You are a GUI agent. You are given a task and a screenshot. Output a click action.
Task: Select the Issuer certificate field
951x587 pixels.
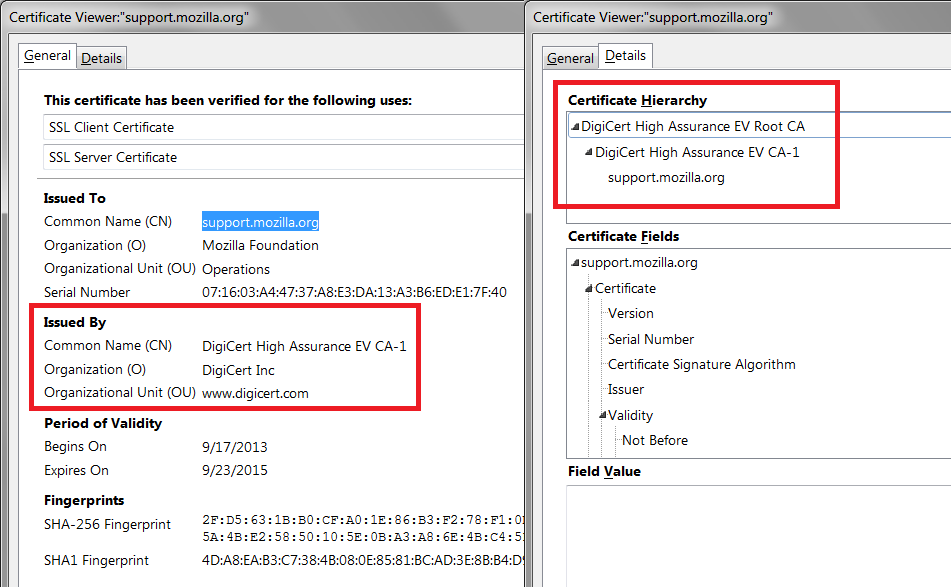[x=626, y=389]
